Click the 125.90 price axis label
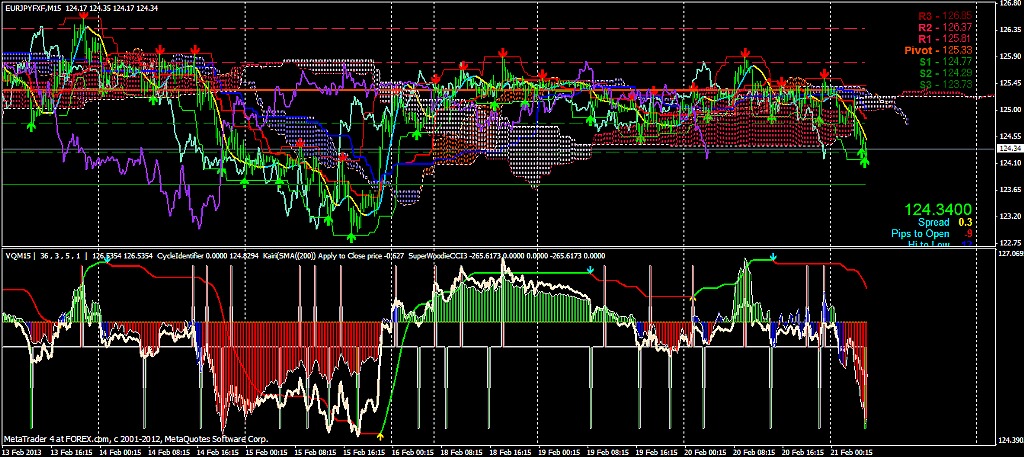This screenshot has width=1024, height=457. pos(1010,56)
